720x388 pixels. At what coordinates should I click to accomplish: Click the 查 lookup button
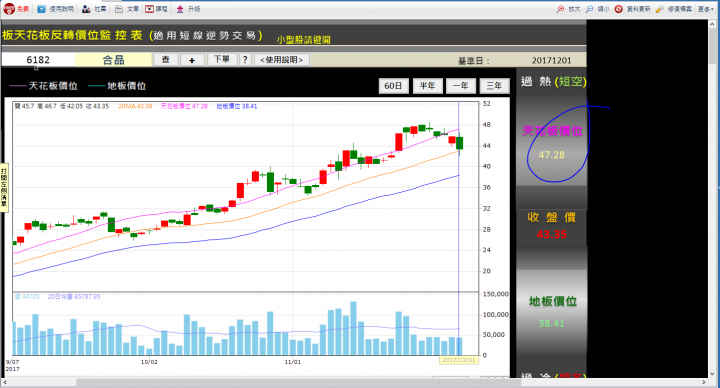[166, 60]
